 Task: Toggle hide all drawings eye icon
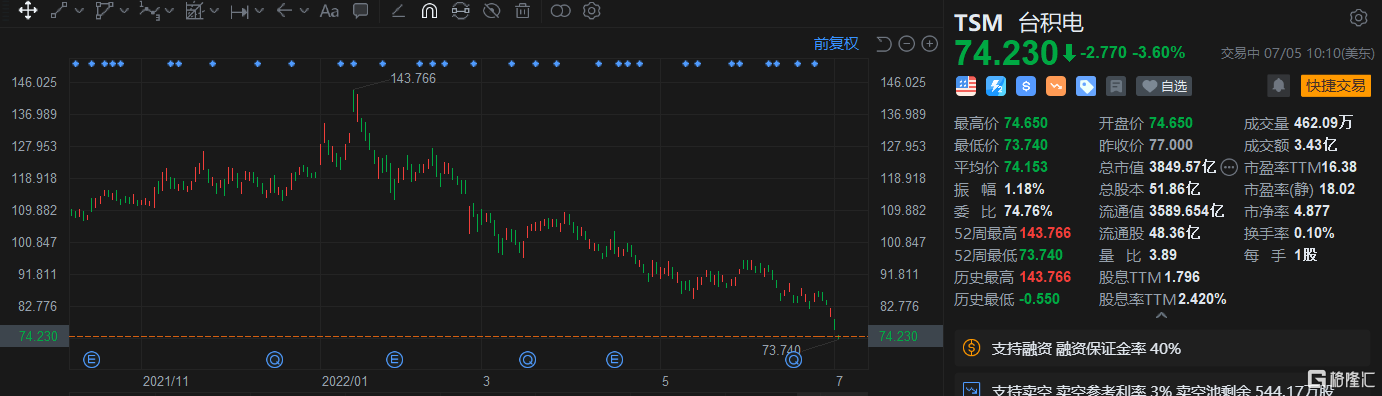pos(490,12)
